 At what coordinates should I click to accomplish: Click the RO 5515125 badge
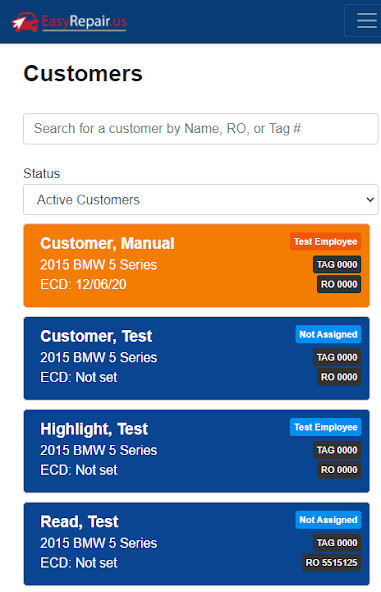click(x=331, y=563)
